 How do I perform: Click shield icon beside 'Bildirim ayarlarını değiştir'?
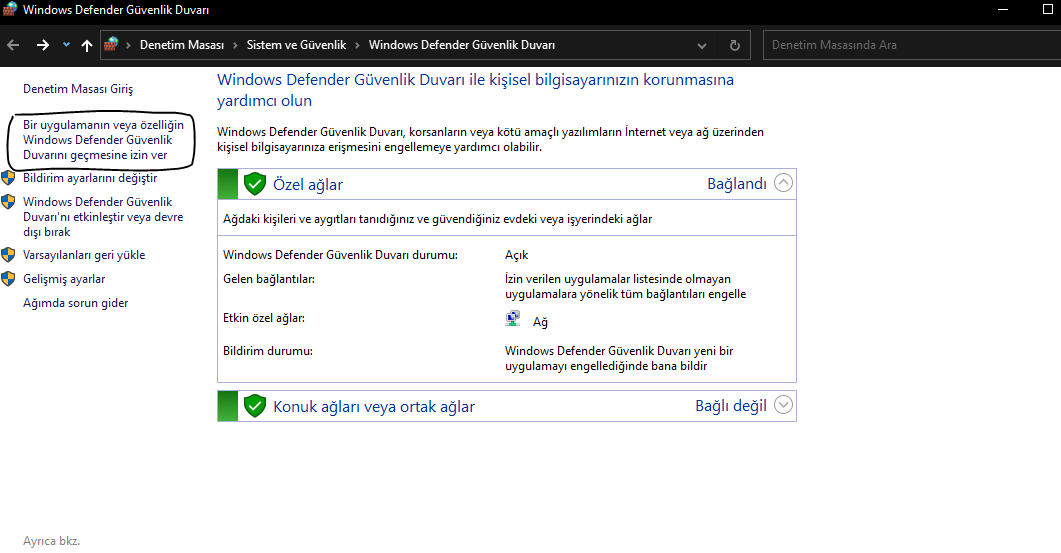click(x=8, y=178)
